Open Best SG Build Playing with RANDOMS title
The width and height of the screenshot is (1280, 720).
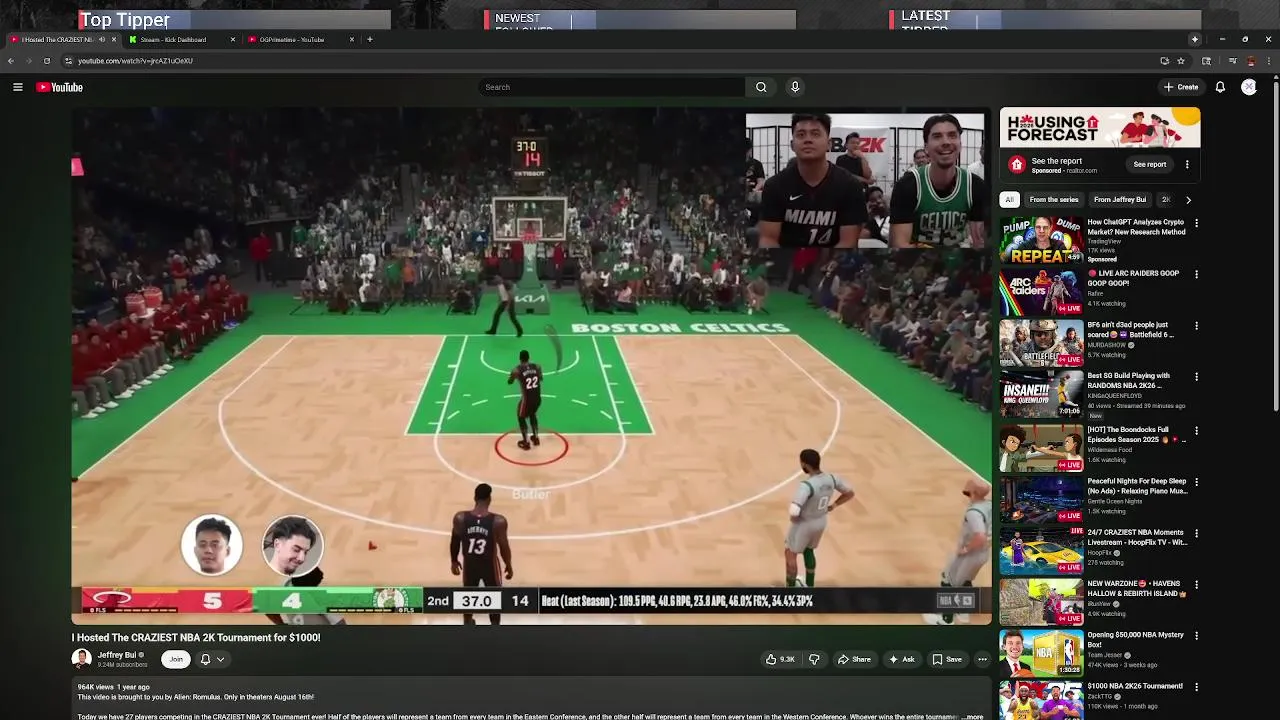click(x=1129, y=381)
